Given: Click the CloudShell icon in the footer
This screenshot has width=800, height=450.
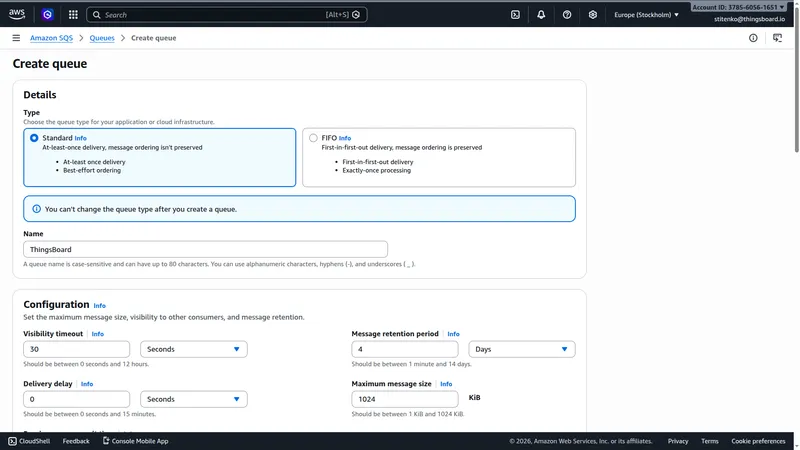Looking at the screenshot, I should [12, 441].
